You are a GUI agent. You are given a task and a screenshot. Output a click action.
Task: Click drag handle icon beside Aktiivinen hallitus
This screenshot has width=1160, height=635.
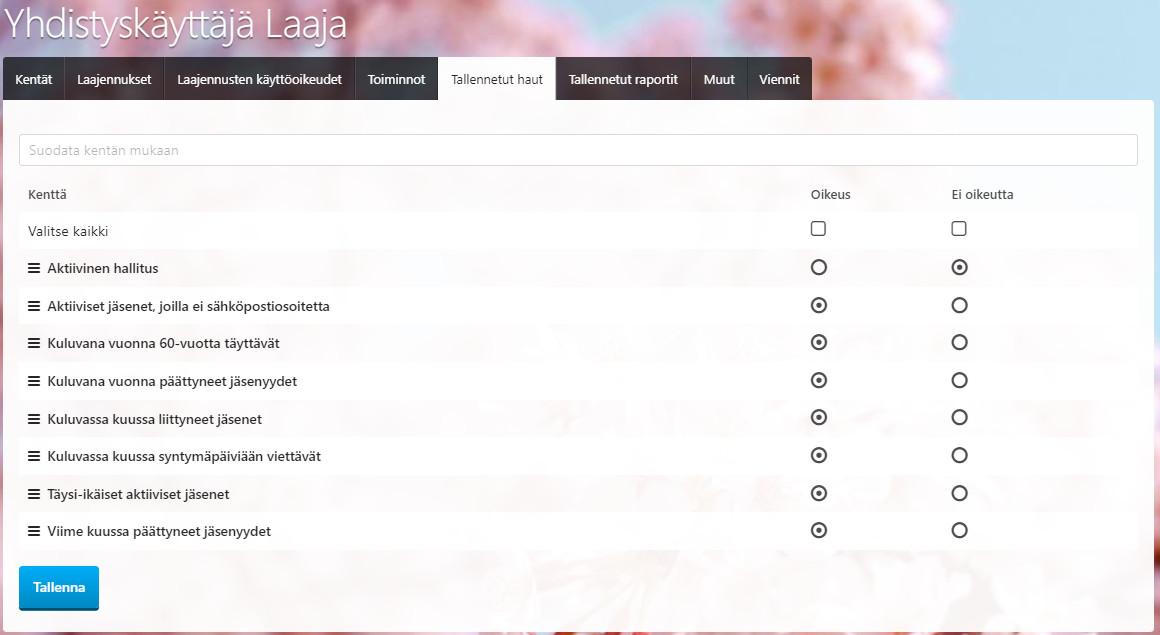(x=33, y=268)
